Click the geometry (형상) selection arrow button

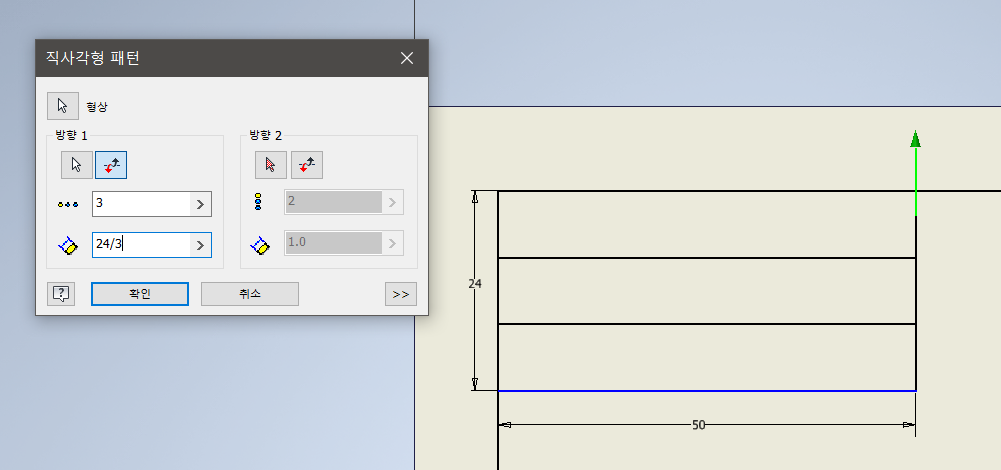tap(63, 105)
